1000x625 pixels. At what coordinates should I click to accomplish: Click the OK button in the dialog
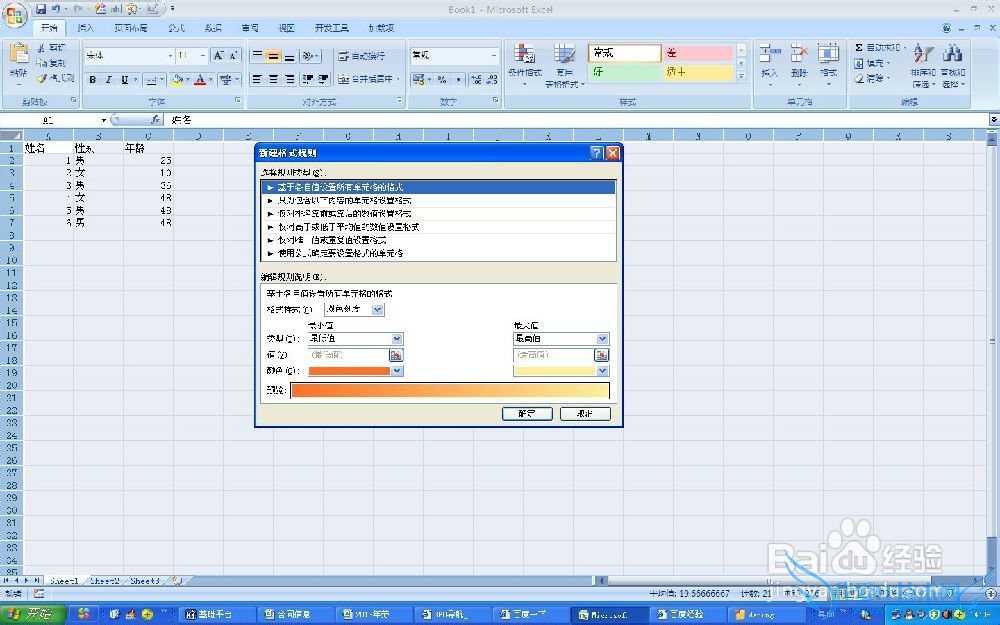(x=526, y=413)
